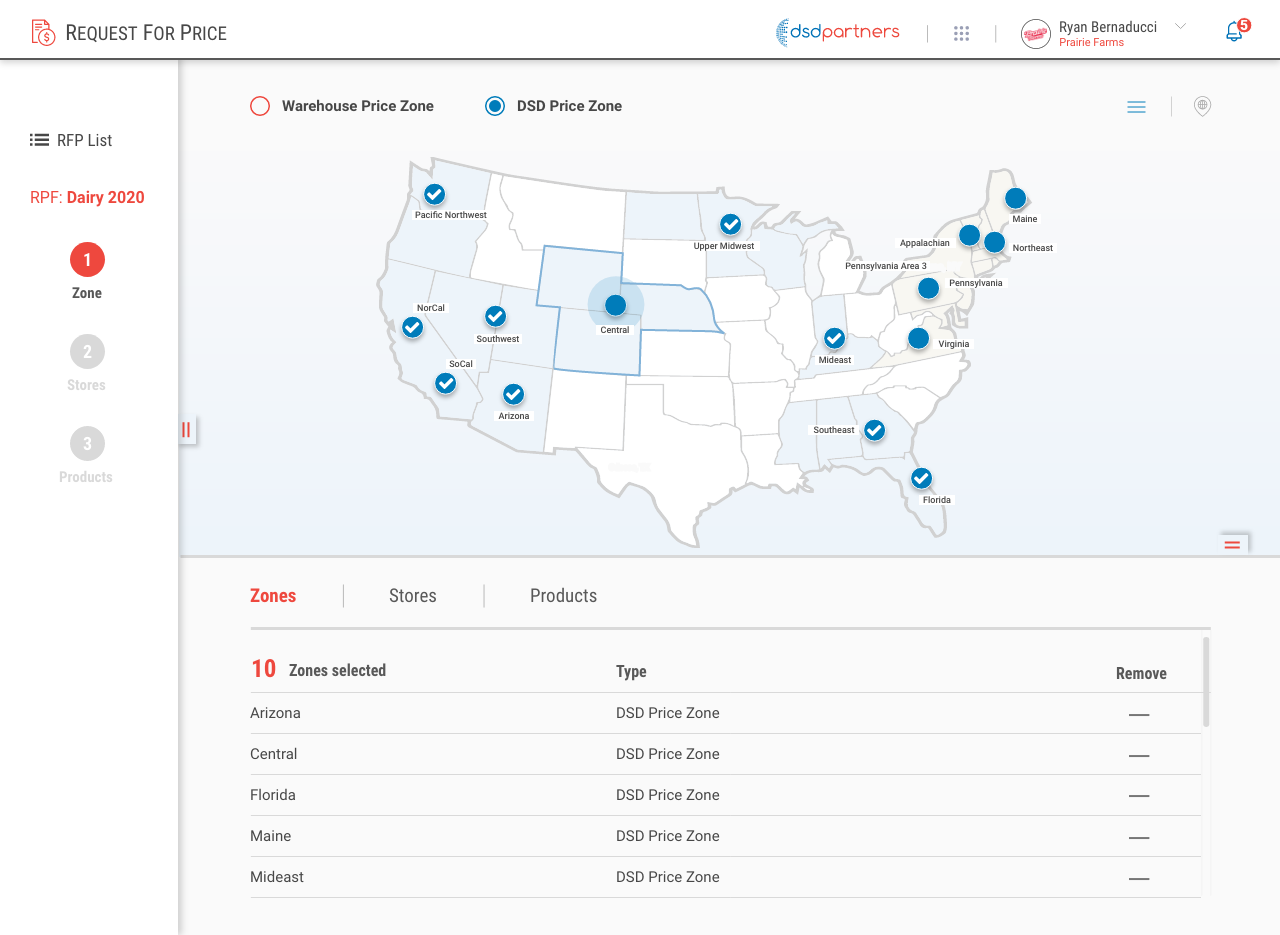This screenshot has width=1280, height=935.
Task: Remove the Arizona zone from list
Action: click(x=1138, y=714)
